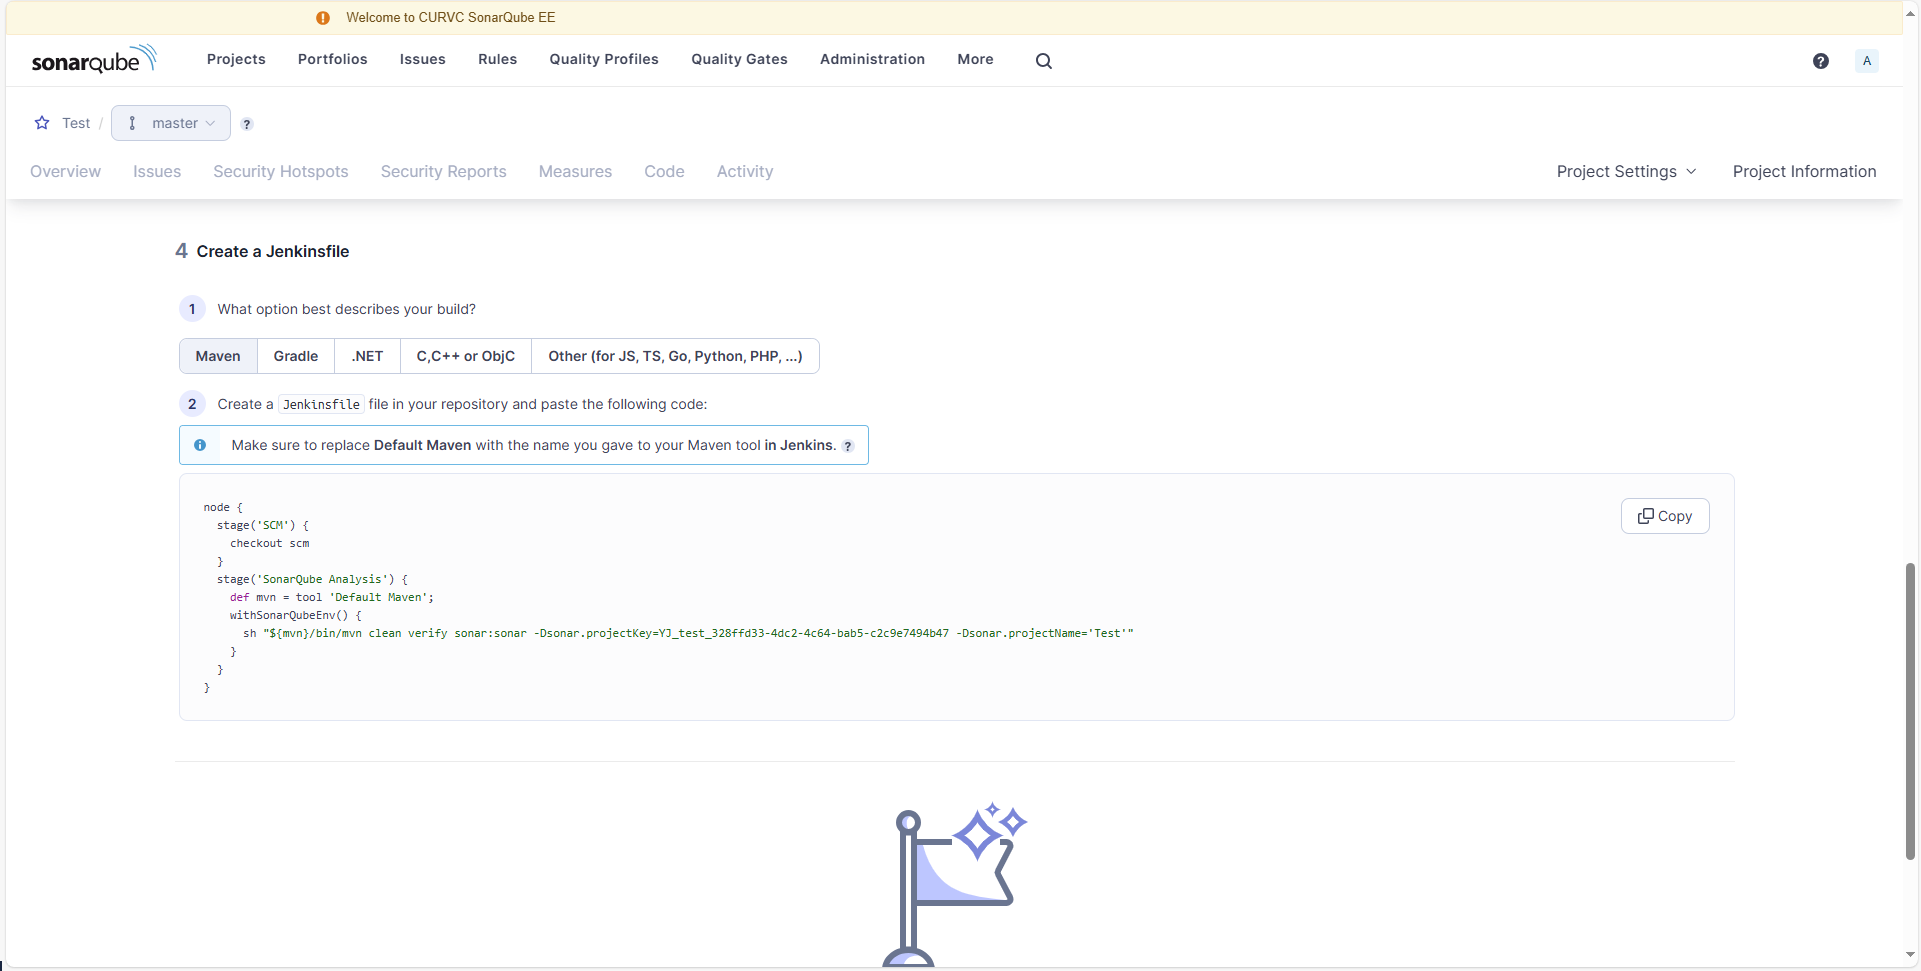
Task: Click the page vertical scrollbar thumb
Action: coord(1910,710)
